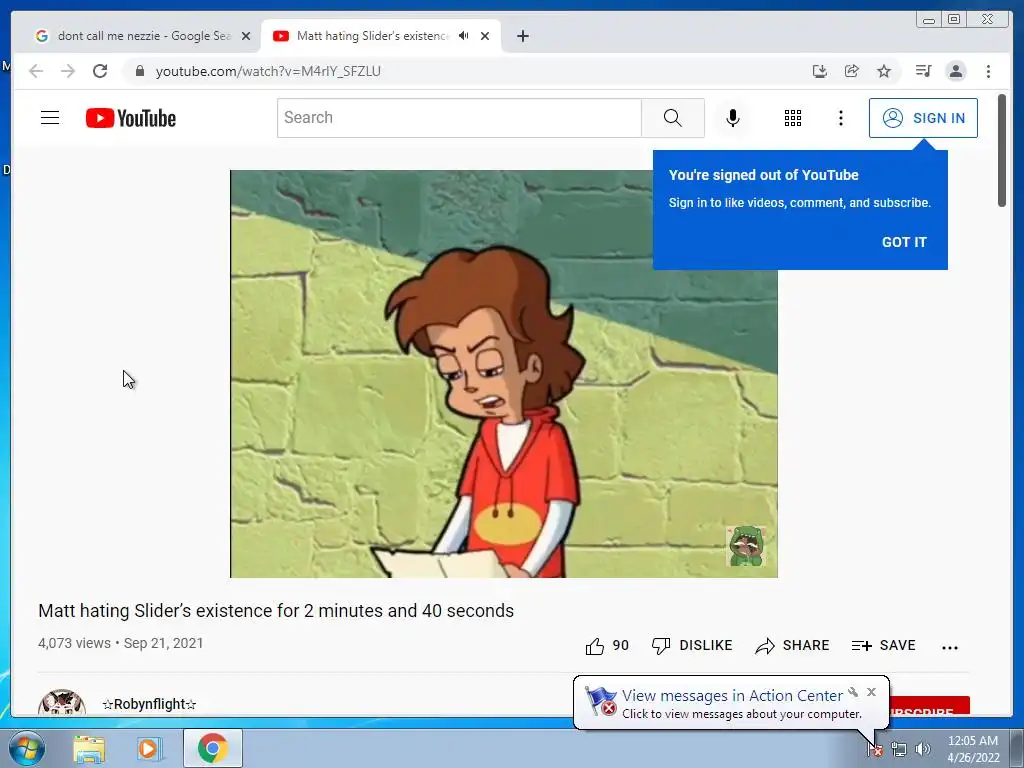
Task: Click the Action Center flag tray icon
Action: tap(875, 750)
